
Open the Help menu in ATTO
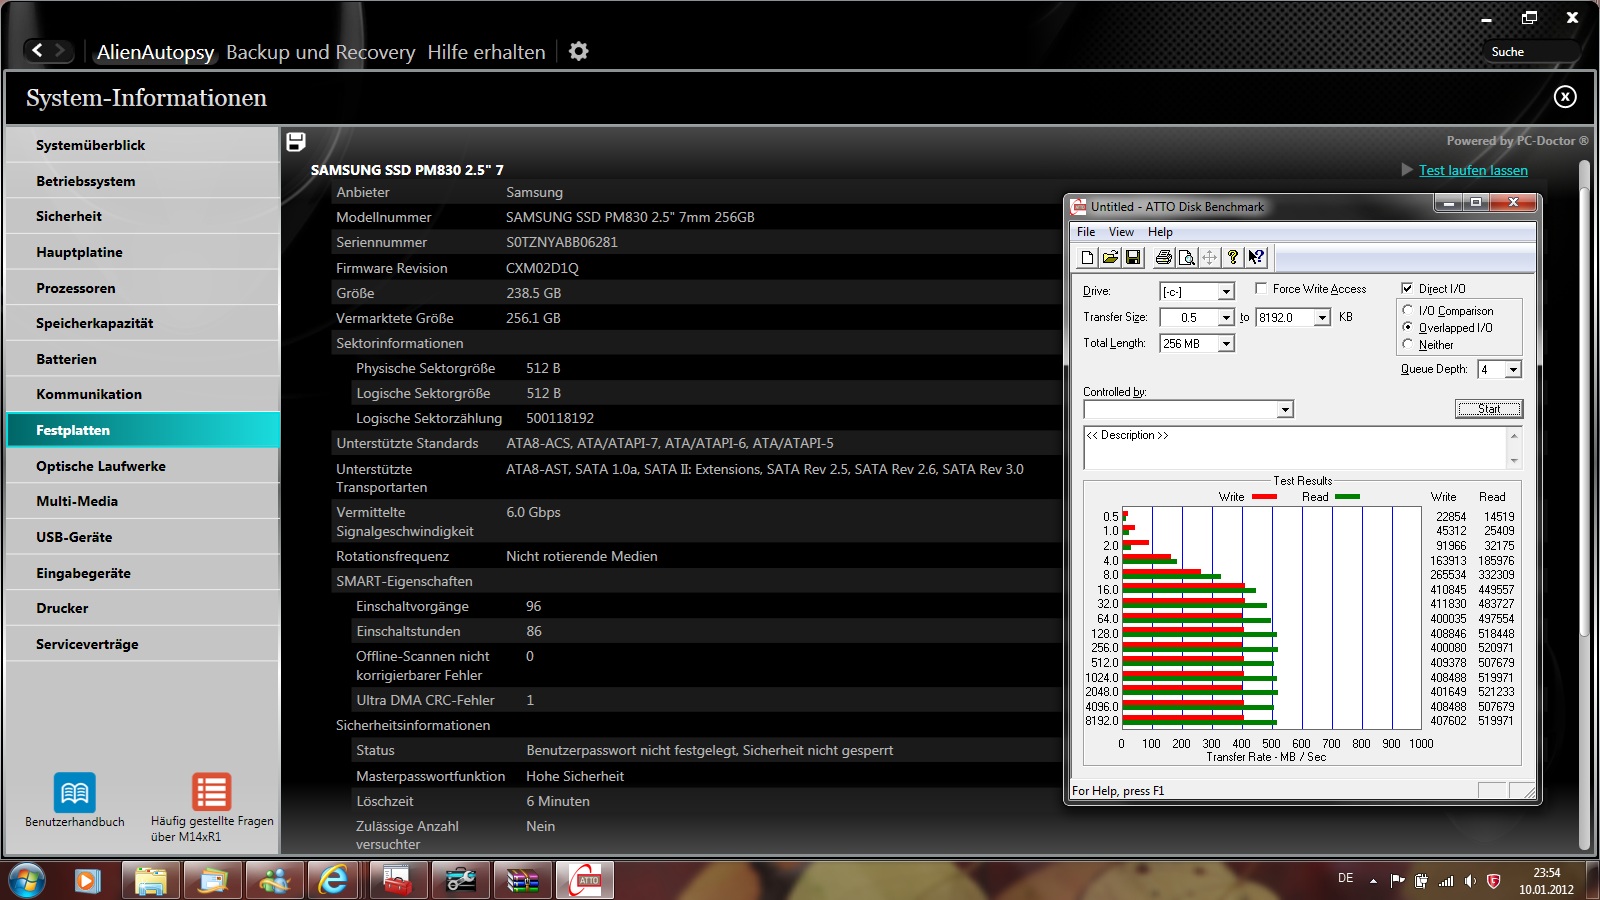tap(1160, 231)
